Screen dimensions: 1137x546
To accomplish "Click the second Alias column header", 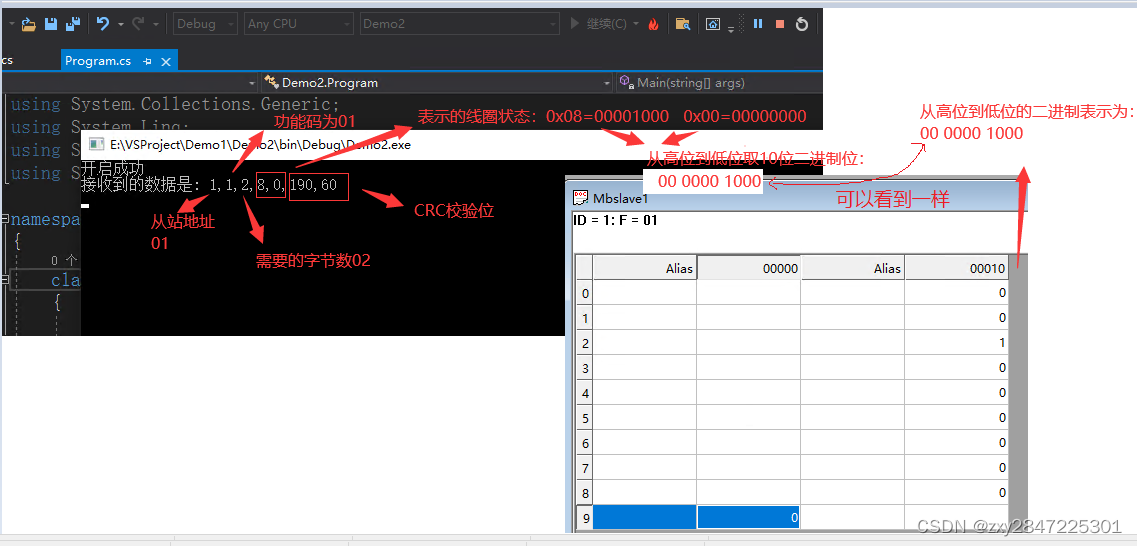I will [853, 268].
